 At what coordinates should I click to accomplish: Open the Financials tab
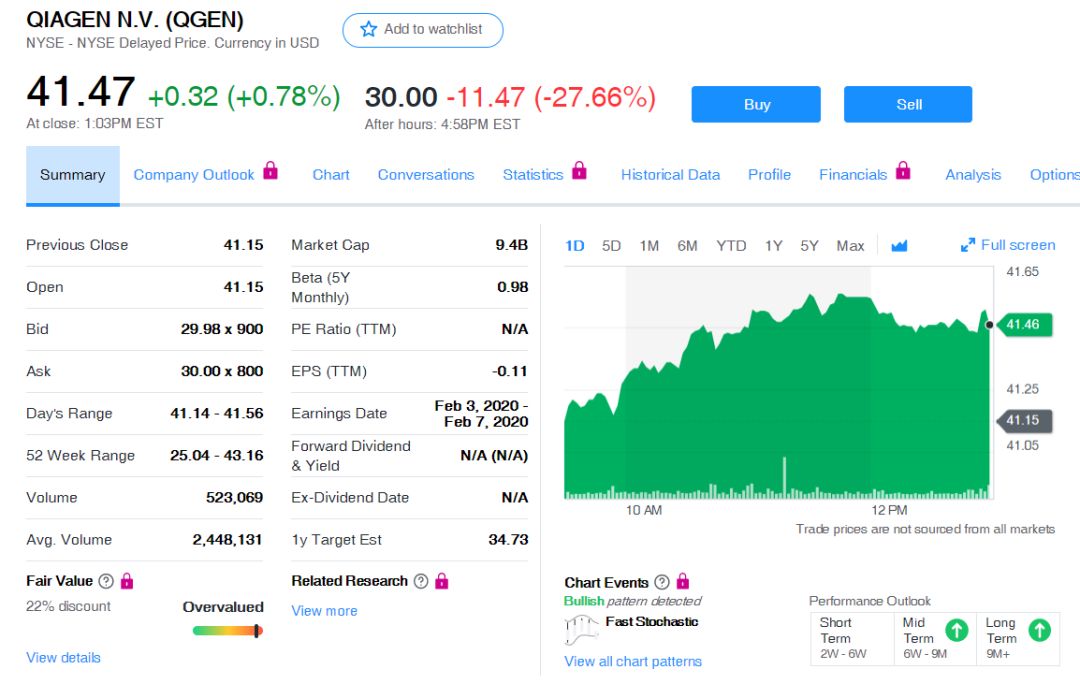[x=853, y=175]
